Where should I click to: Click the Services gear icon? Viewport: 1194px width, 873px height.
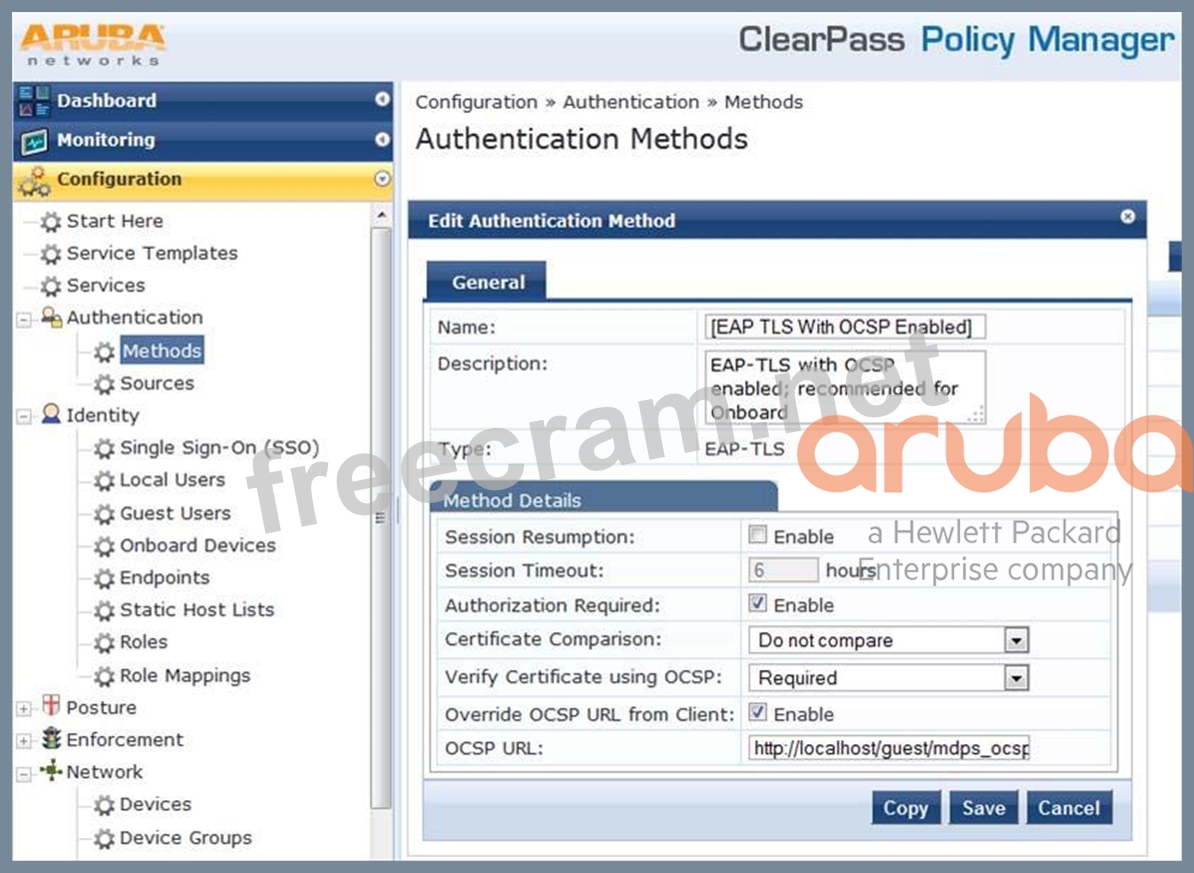tap(51, 286)
